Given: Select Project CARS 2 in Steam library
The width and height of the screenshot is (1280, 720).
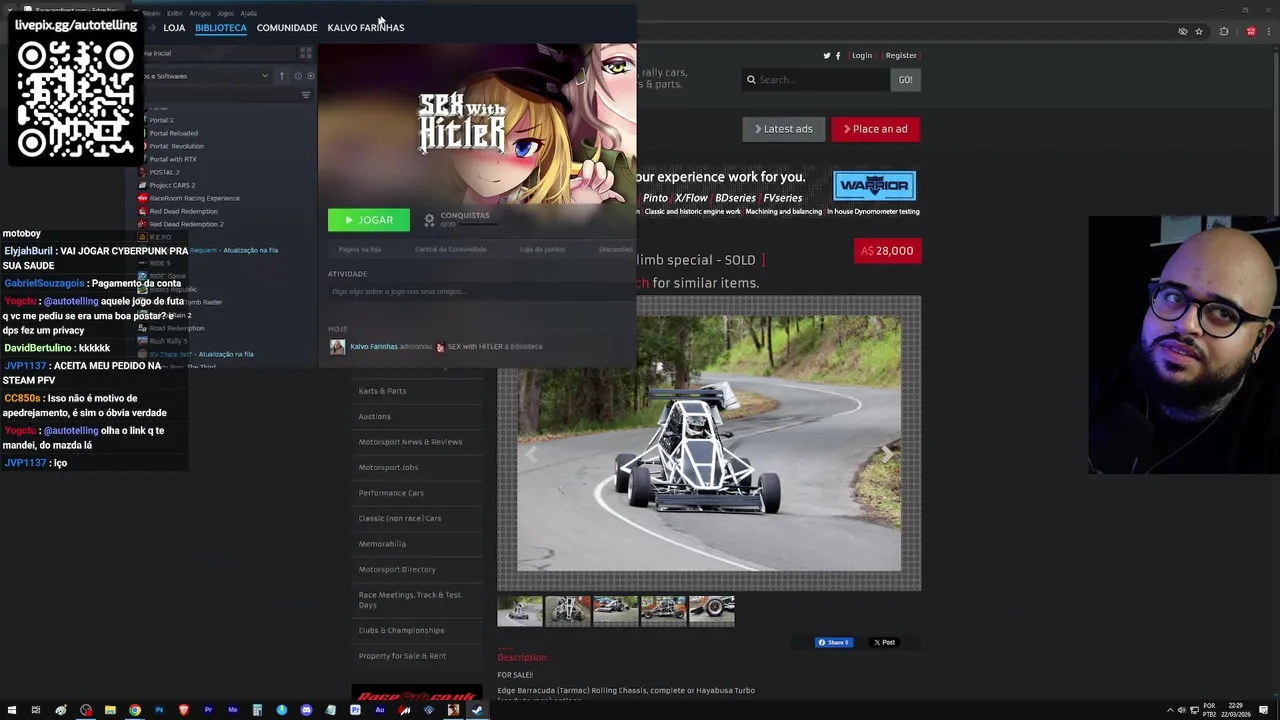Looking at the screenshot, I should (172, 185).
